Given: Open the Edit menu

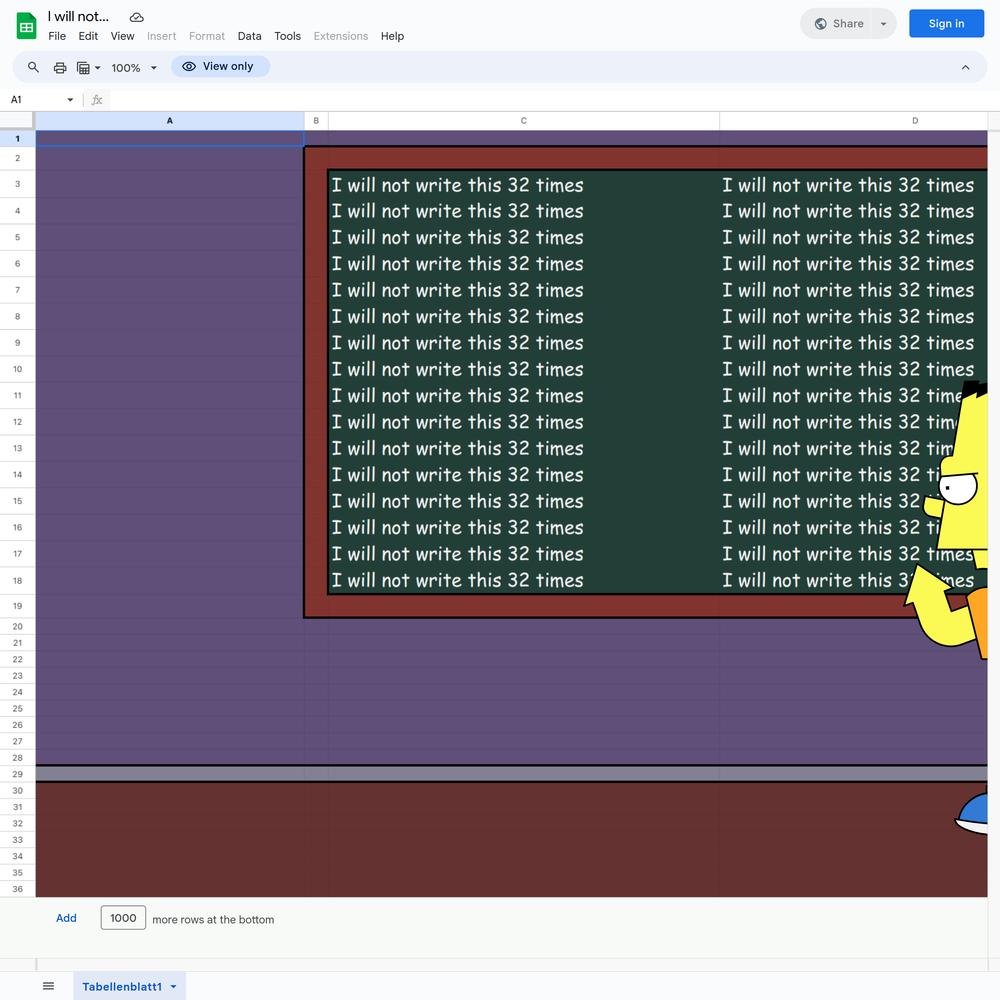Looking at the screenshot, I should [88, 36].
